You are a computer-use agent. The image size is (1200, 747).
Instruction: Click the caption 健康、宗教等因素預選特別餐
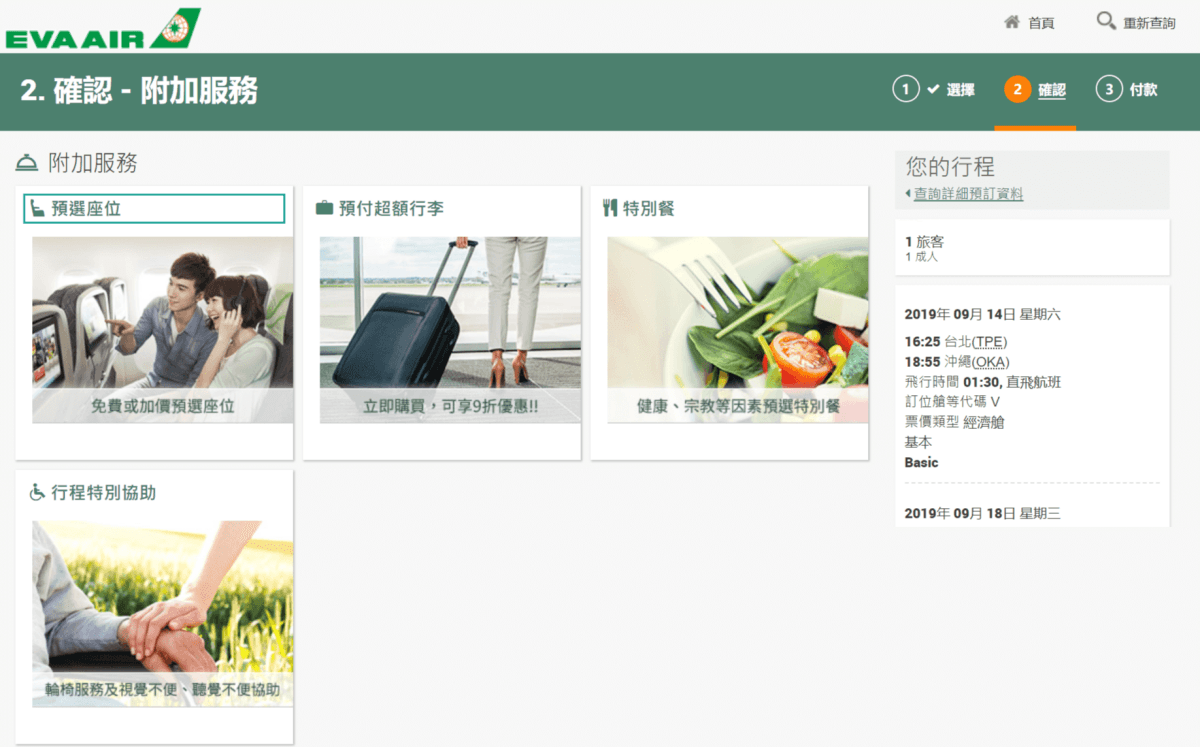(x=738, y=406)
